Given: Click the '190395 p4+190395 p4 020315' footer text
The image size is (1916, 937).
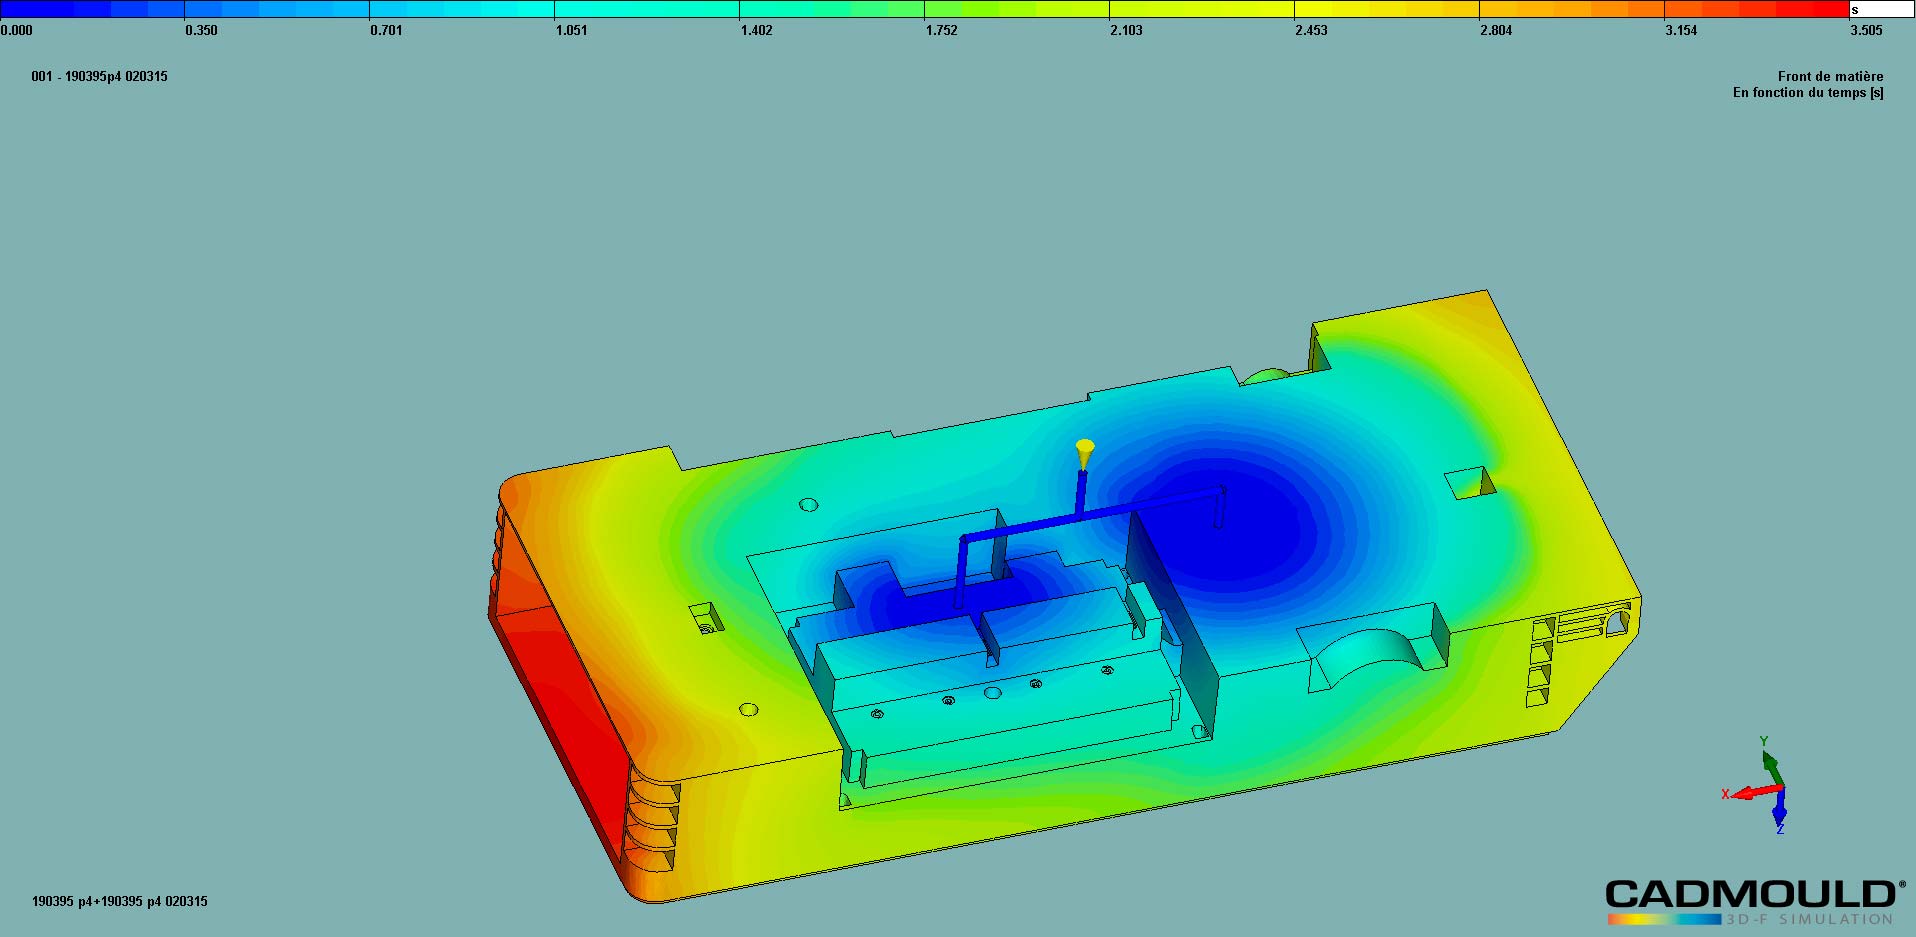Looking at the screenshot, I should pos(120,901).
